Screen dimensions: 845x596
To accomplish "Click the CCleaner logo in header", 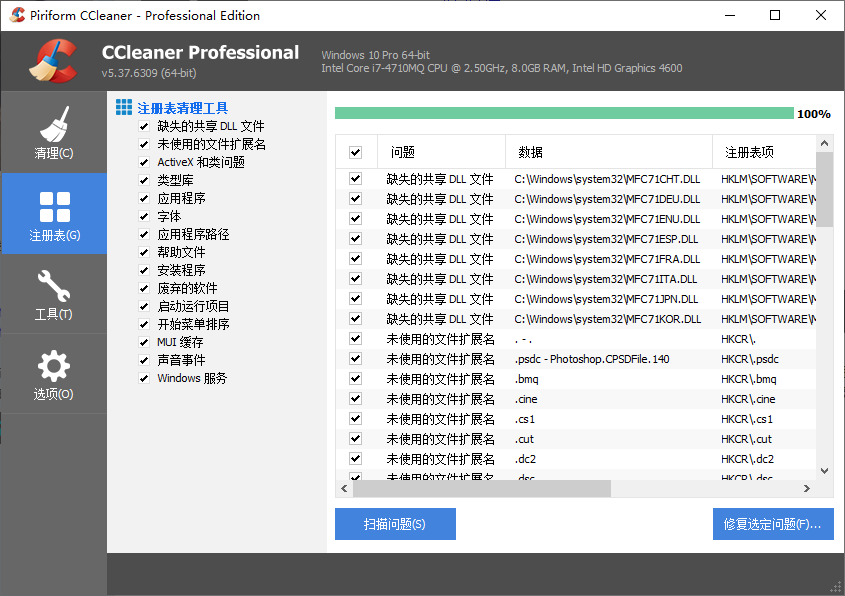I will (x=53, y=61).
